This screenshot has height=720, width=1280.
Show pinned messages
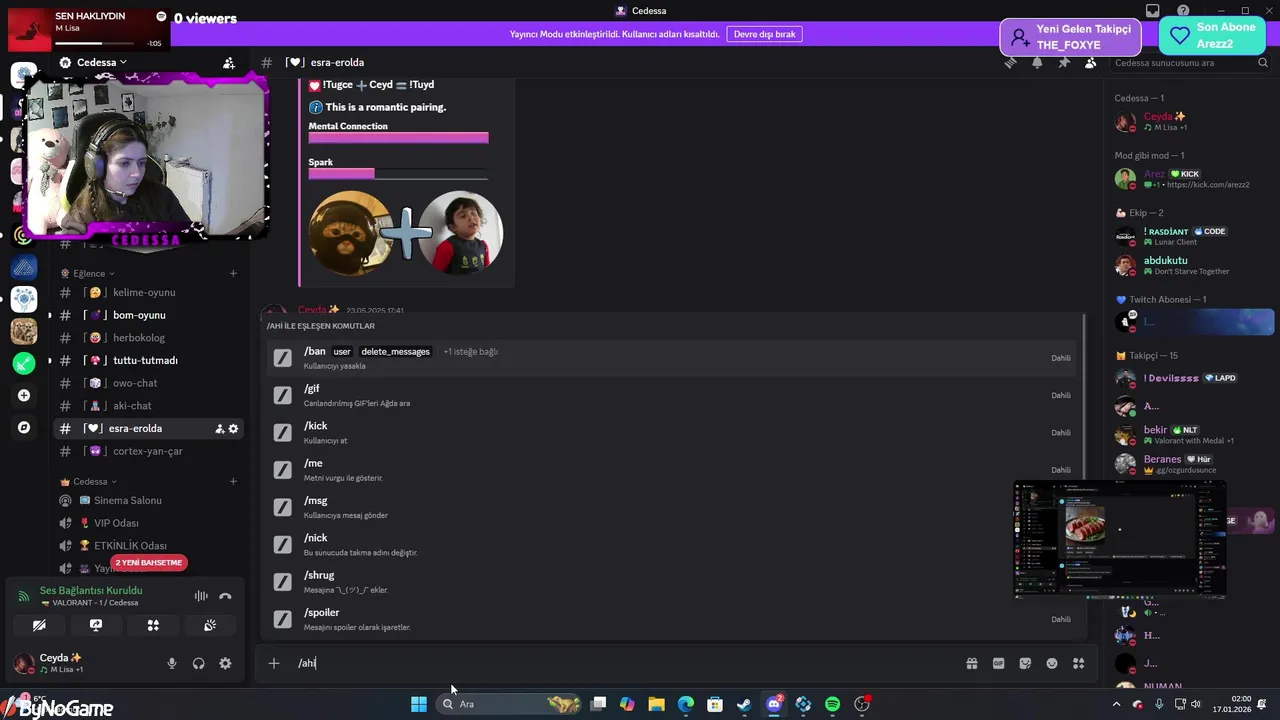(1064, 62)
